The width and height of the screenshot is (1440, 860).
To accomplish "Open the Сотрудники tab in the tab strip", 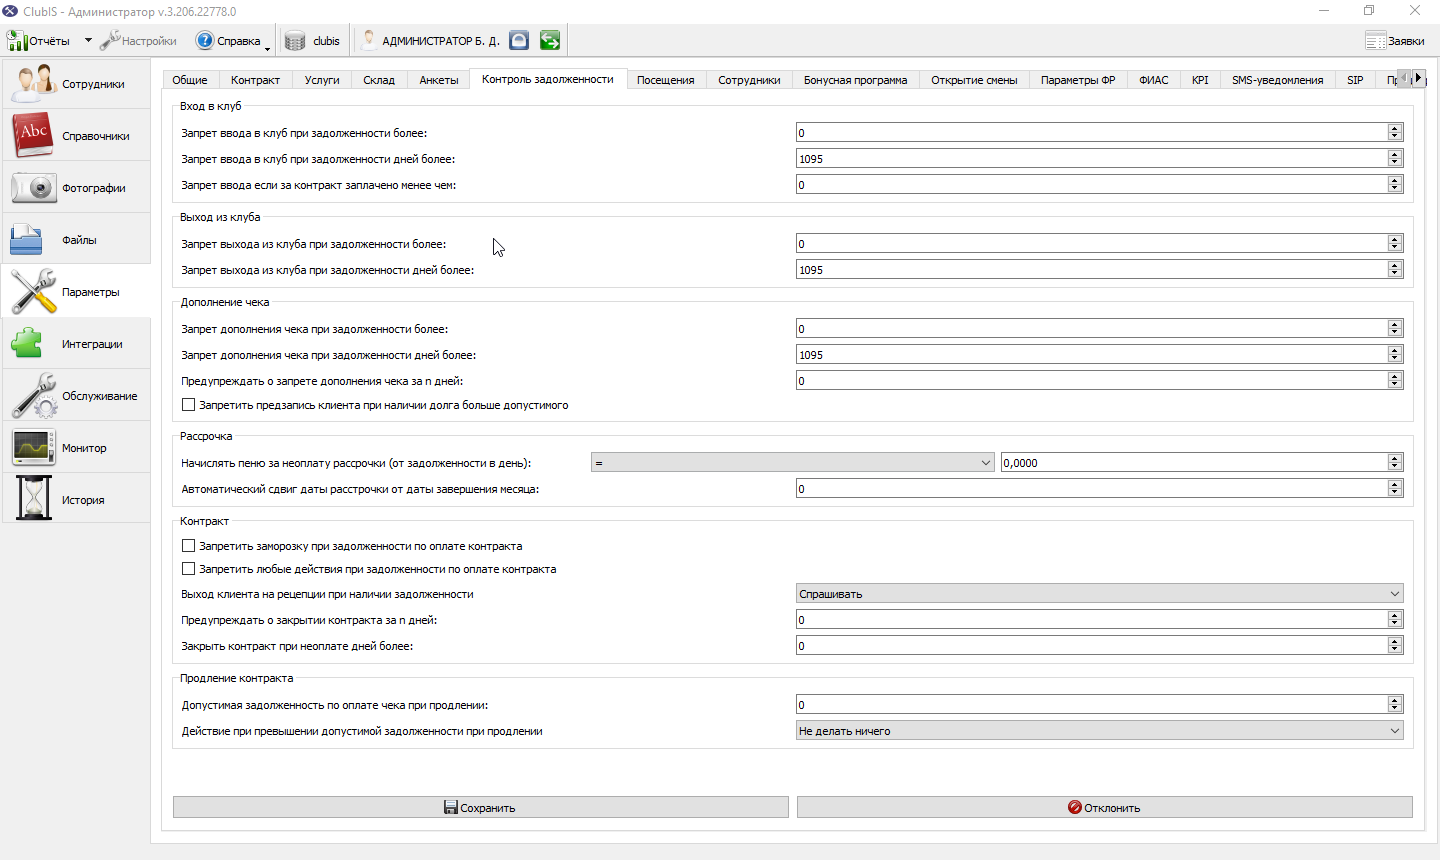I will pos(749,80).
